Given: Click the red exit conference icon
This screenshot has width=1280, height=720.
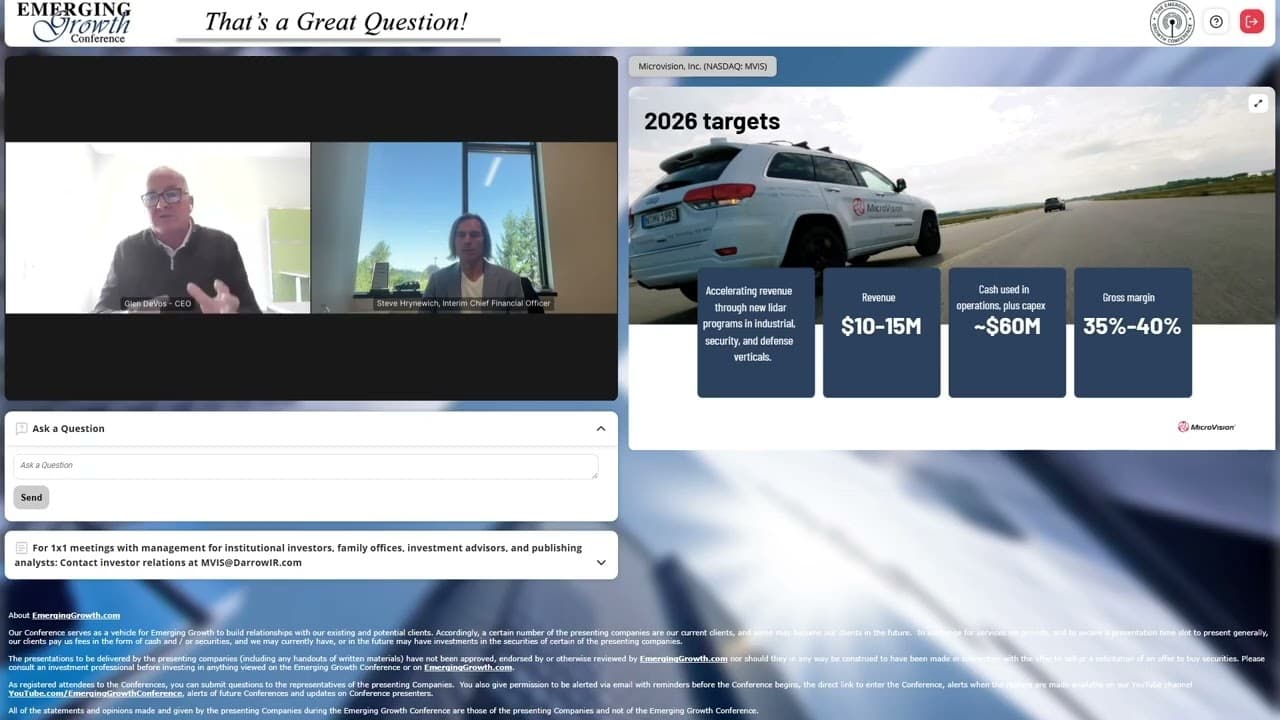Looking at the screenshot, I should tap(1252, 21).
